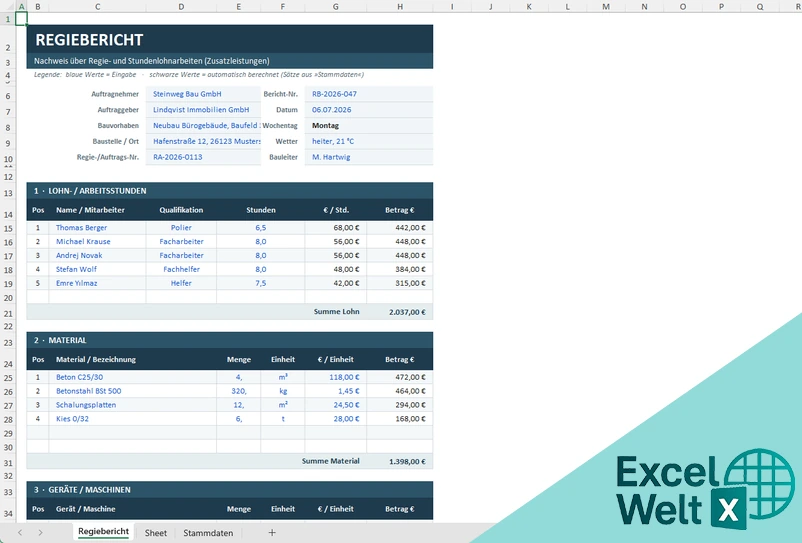The width and height of the screenshot is (802, 543).
Task: Click the Steinweg Bau GmbH cell
Action: pos(203,94)
